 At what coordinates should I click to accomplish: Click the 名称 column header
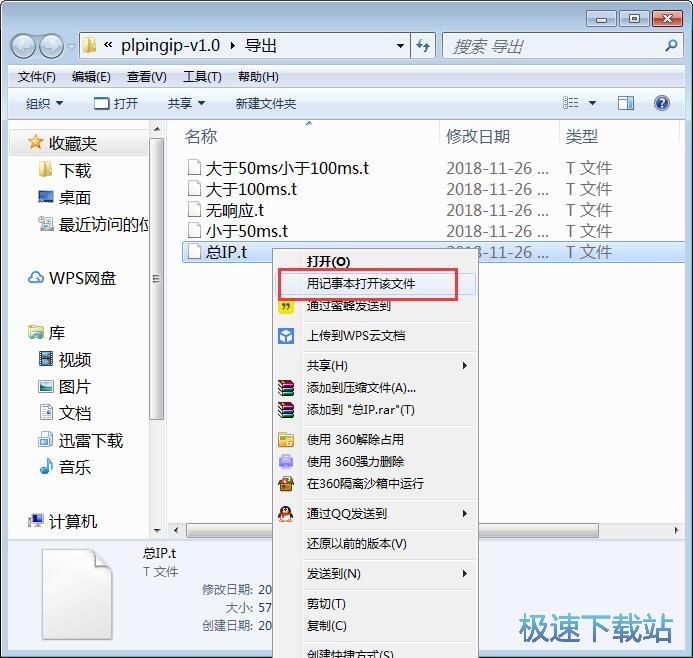(x=201, y=136)
